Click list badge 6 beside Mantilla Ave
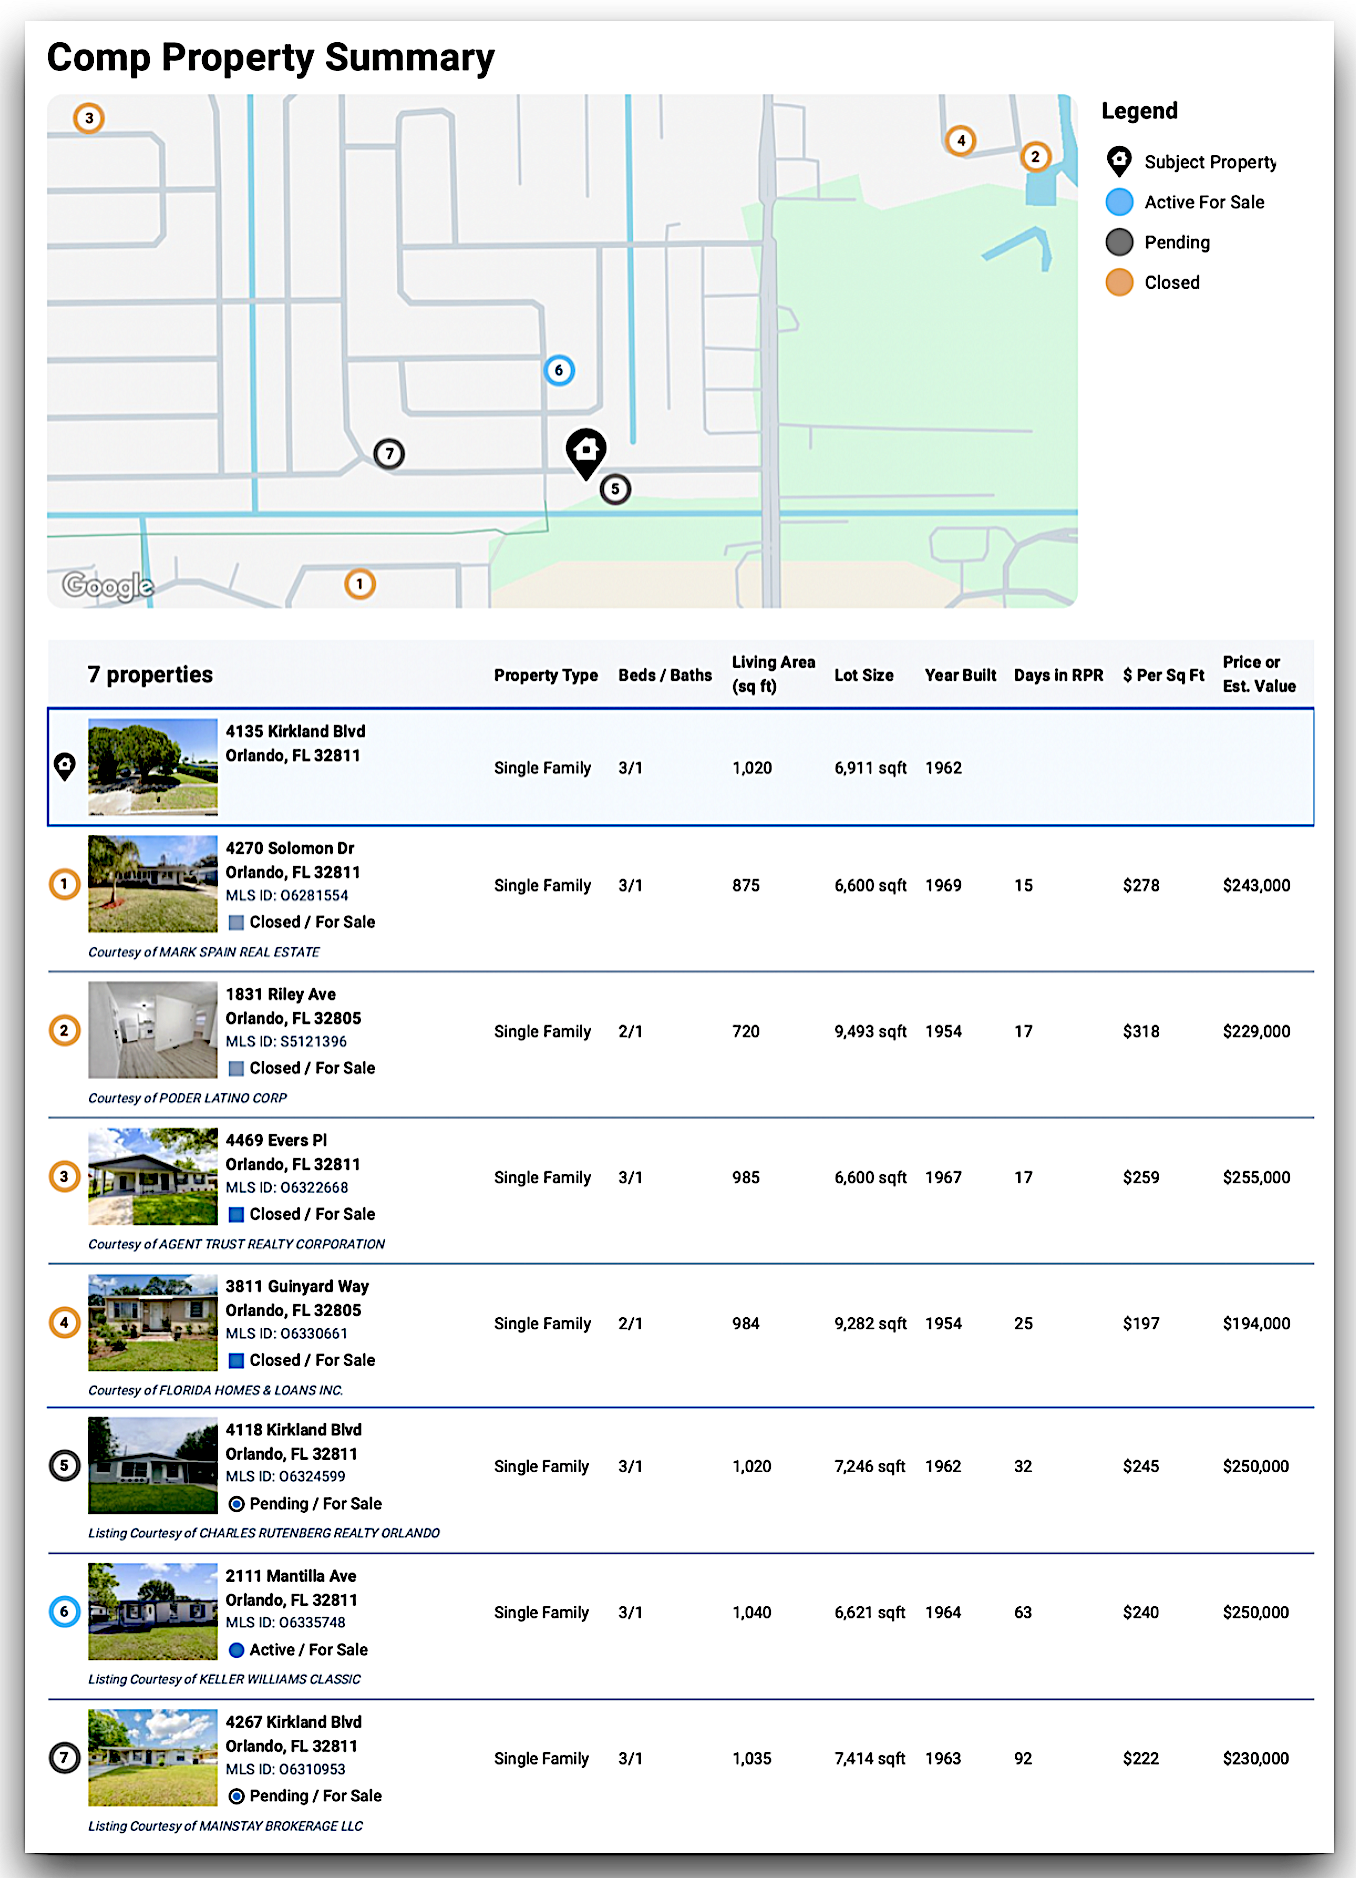Viewport: 1356px width, 1878px height. tap(65, 1612)
